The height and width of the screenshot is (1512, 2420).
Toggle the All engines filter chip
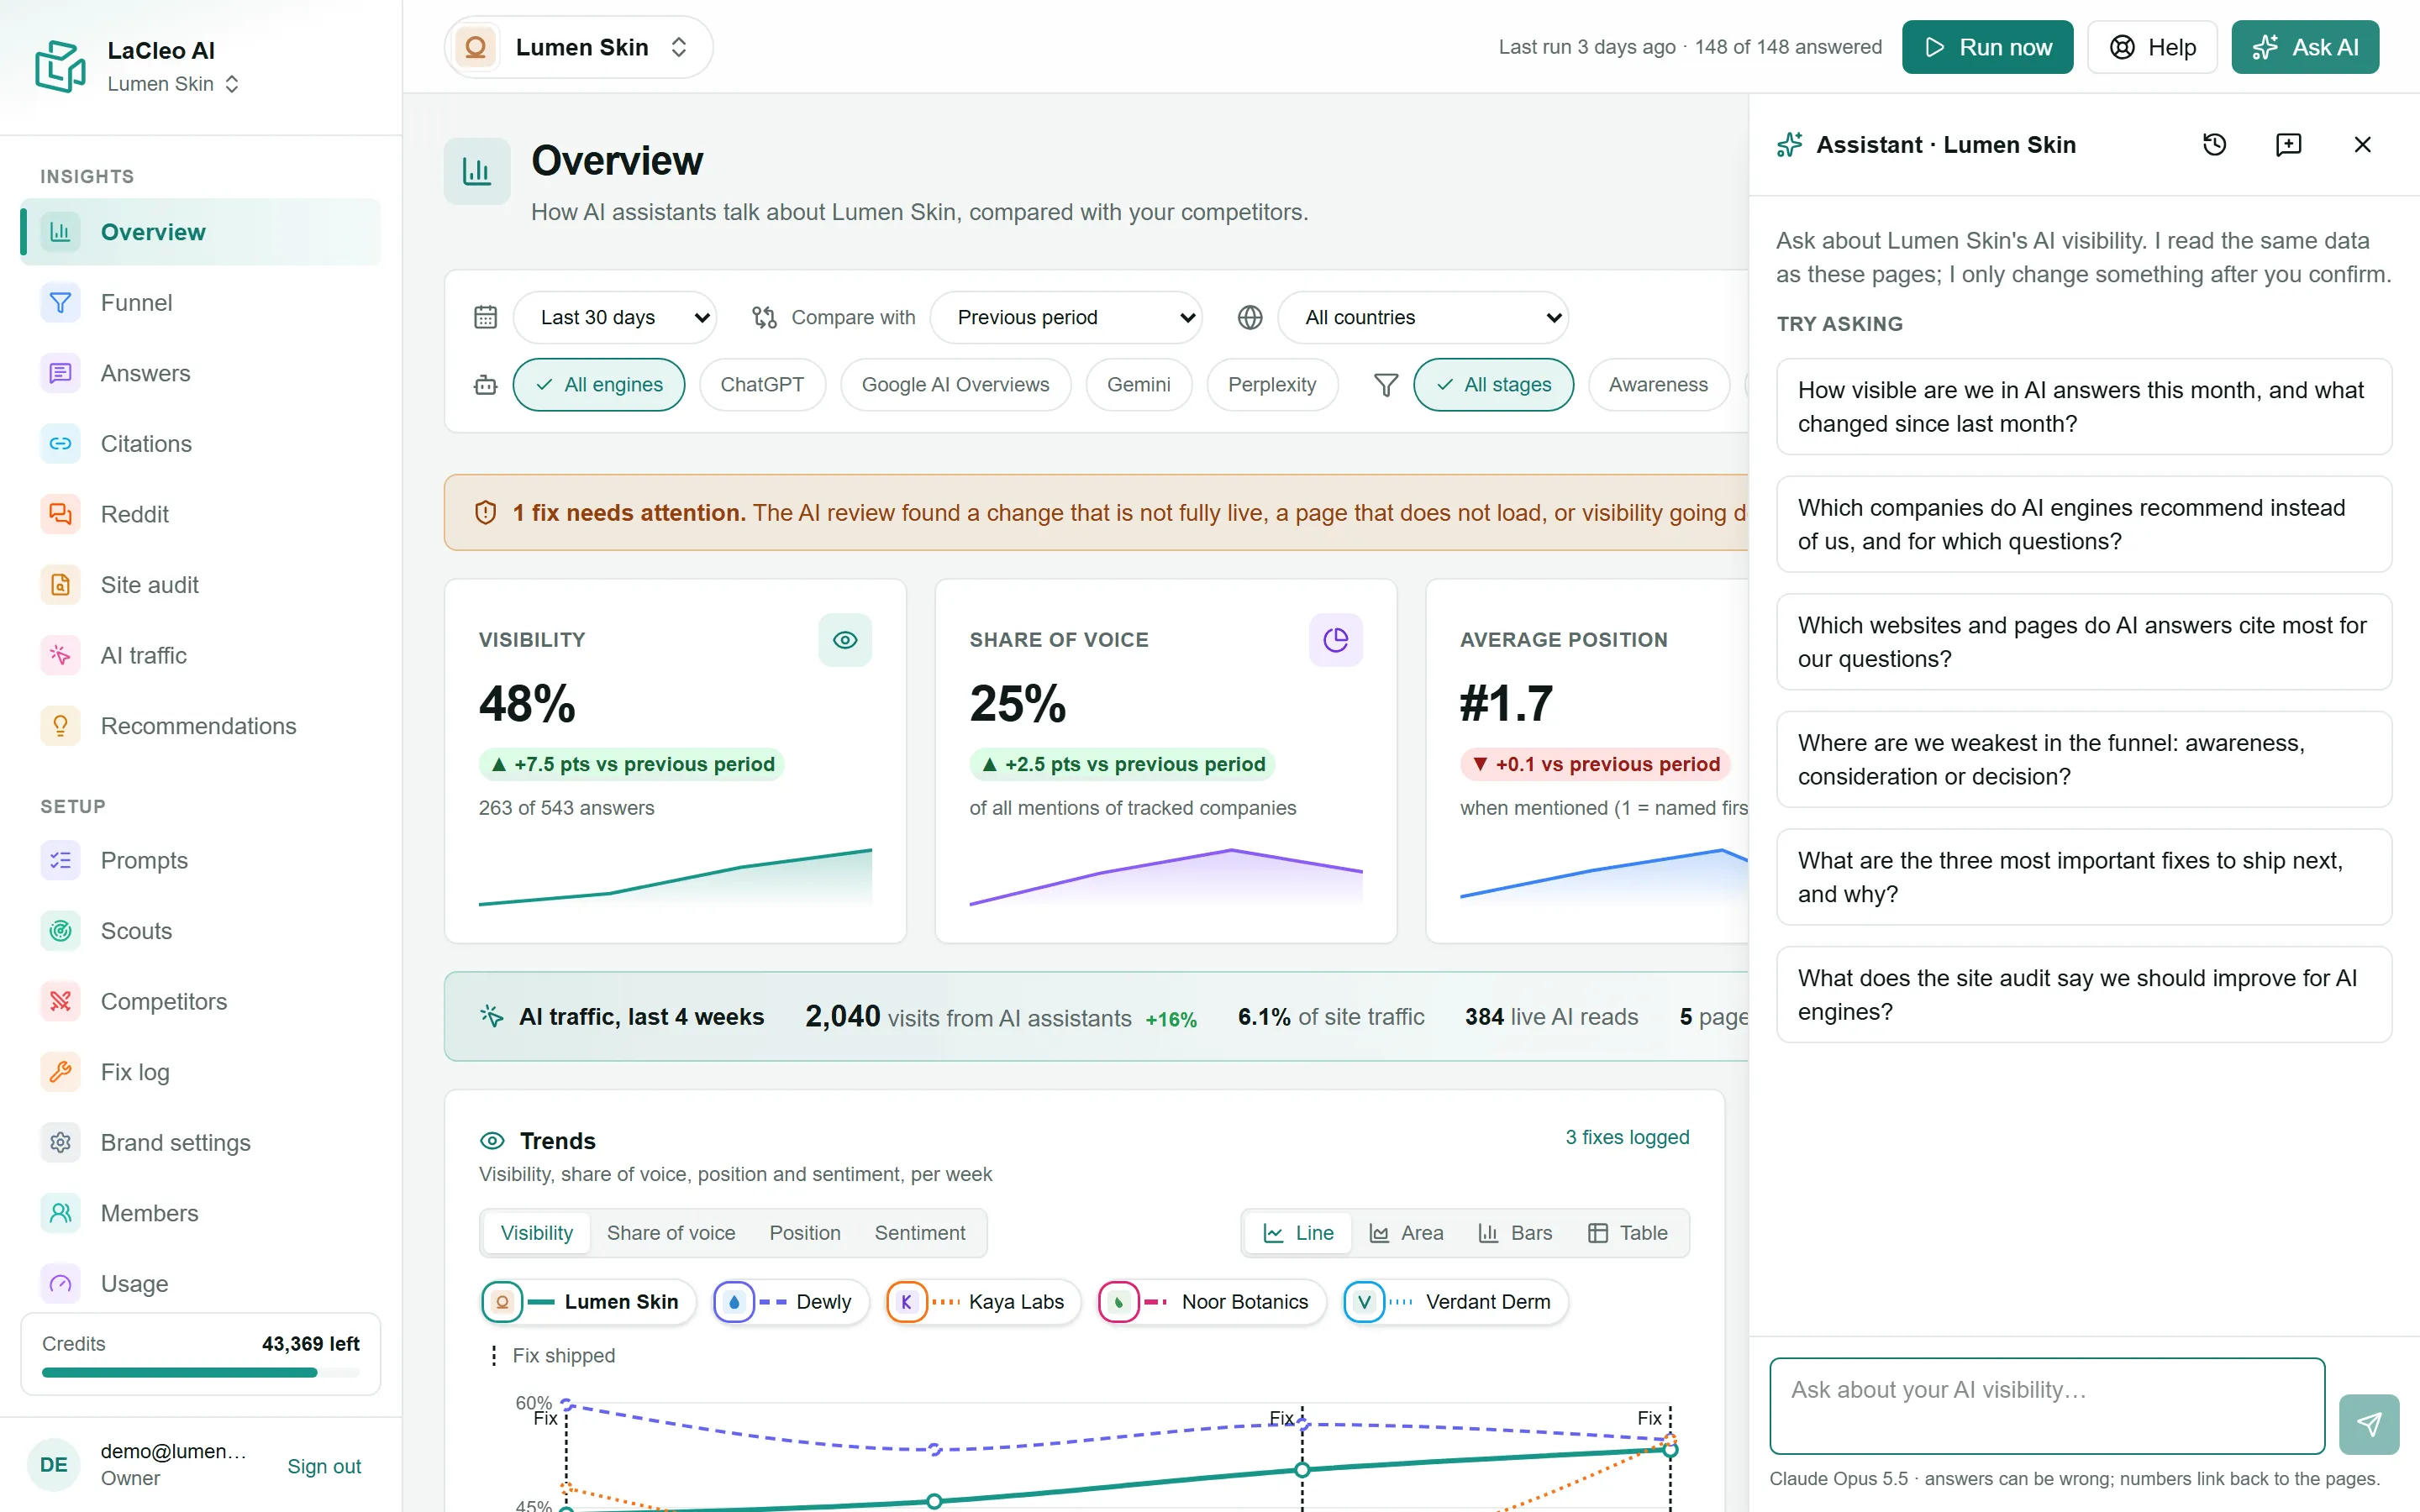pyautogui.click(x=599, y=385)
